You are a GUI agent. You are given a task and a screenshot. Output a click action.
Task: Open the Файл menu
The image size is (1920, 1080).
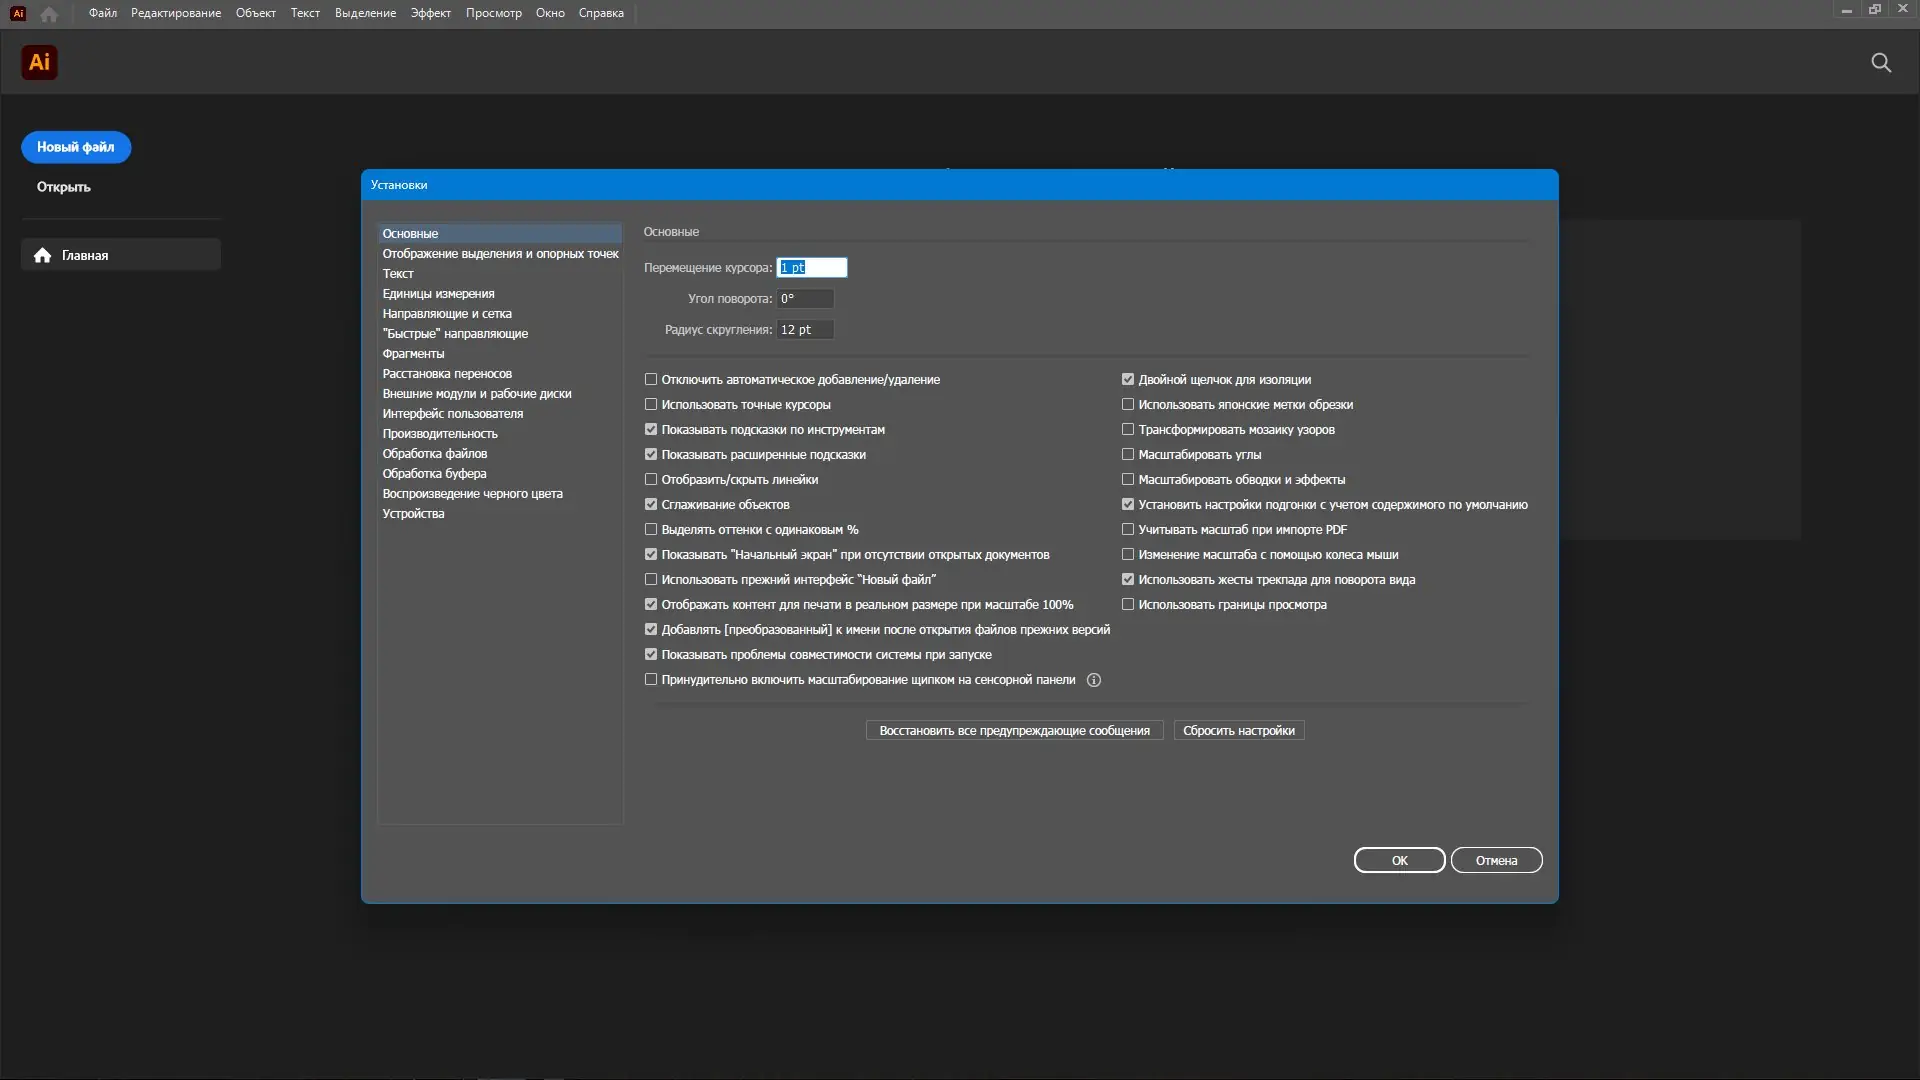pos(102,13)
